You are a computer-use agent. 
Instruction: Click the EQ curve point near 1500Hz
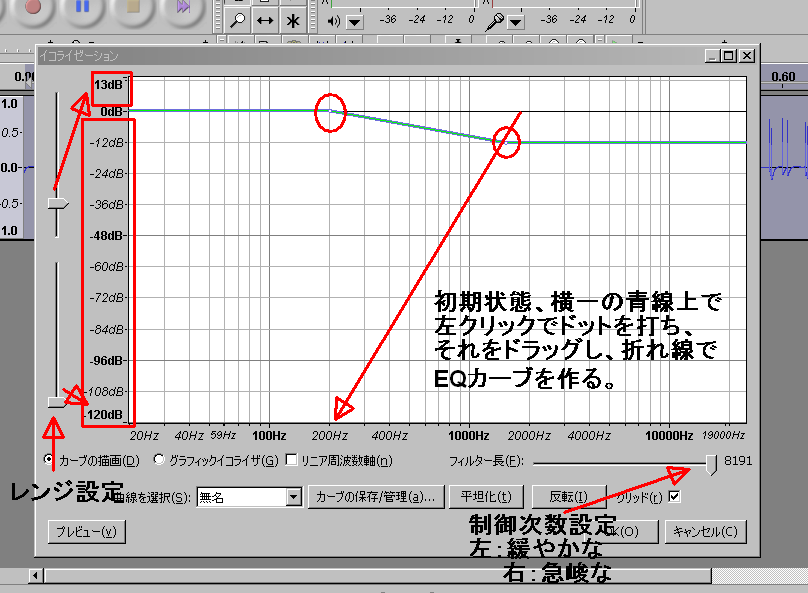506,142
